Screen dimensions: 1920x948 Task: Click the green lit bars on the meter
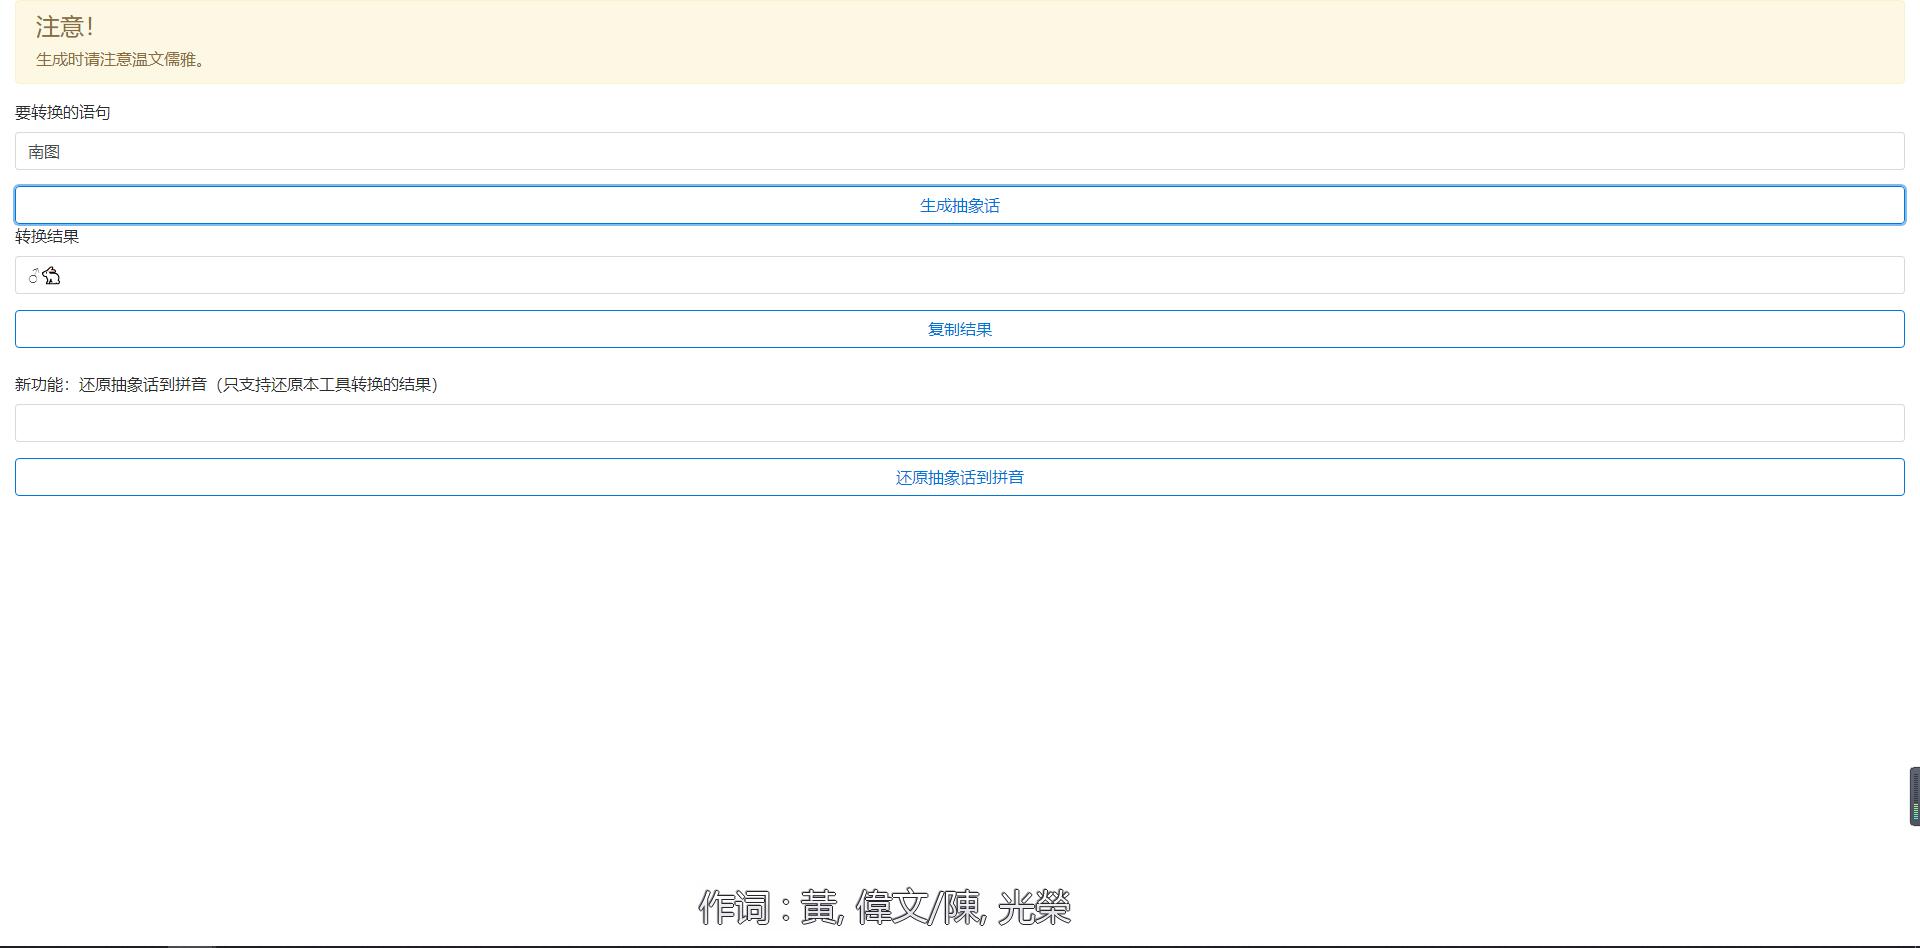click(1915, 811)
